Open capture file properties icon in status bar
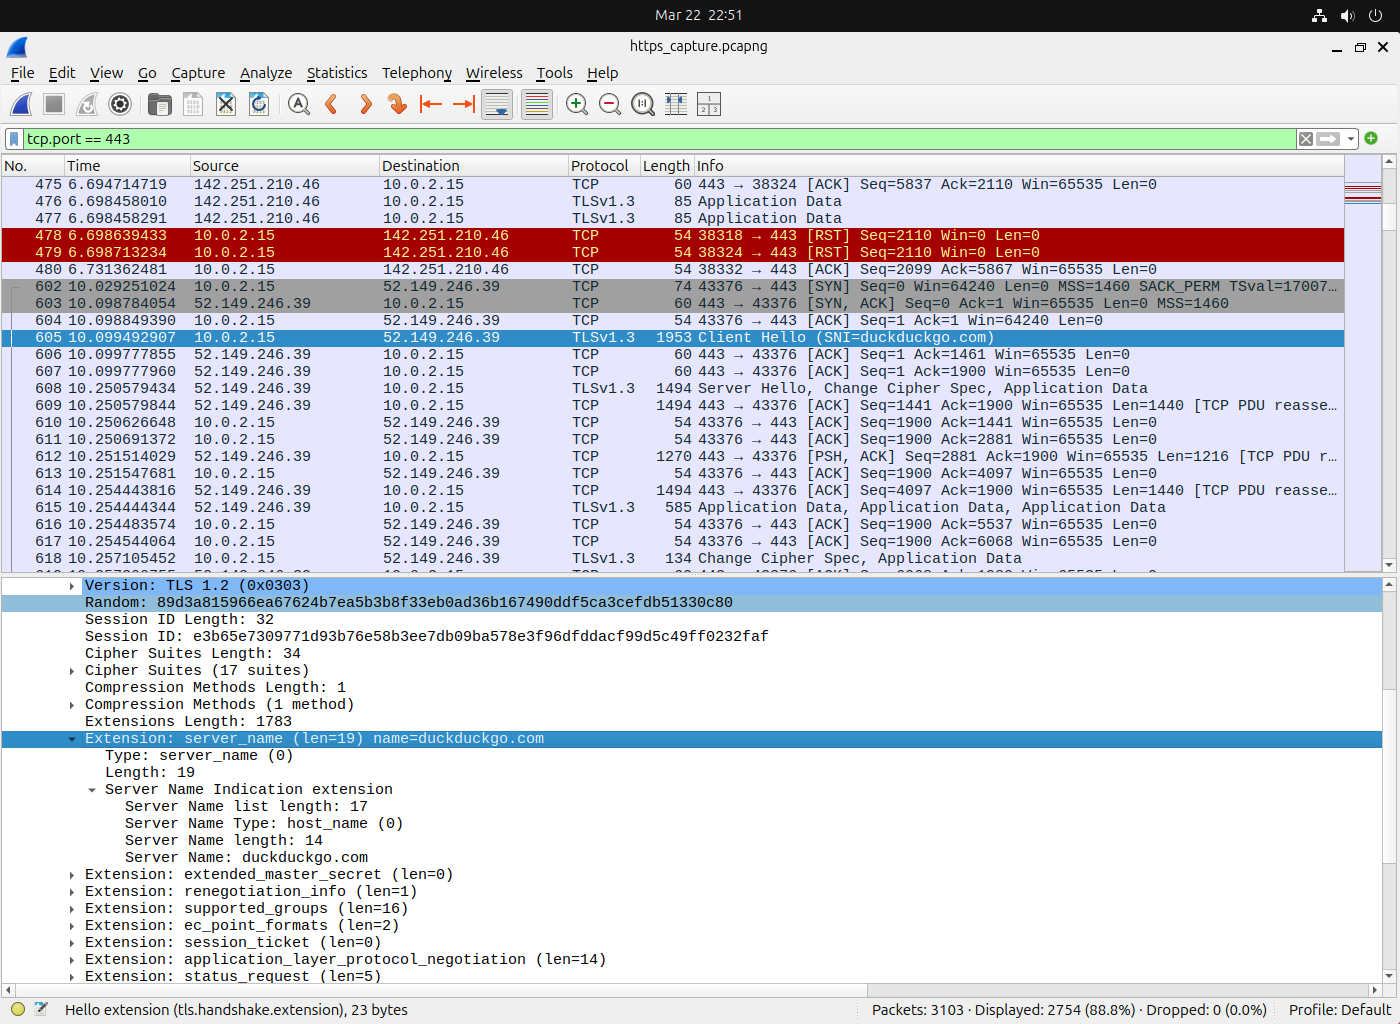This screenshot has height=1024, width=1400. coord(41,1009)
